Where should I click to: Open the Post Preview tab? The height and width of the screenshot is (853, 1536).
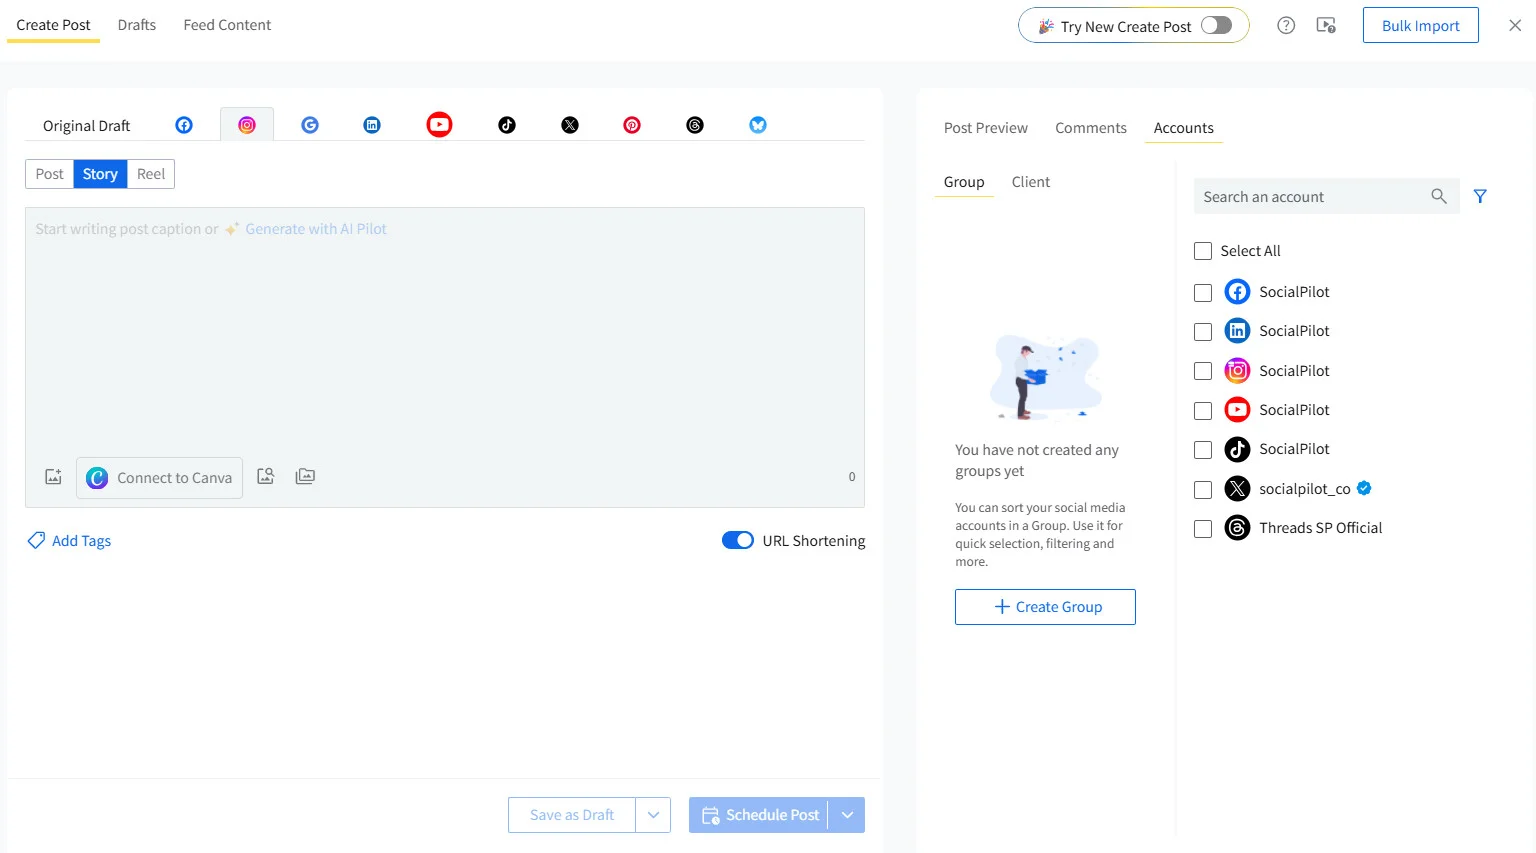(986, 128)
